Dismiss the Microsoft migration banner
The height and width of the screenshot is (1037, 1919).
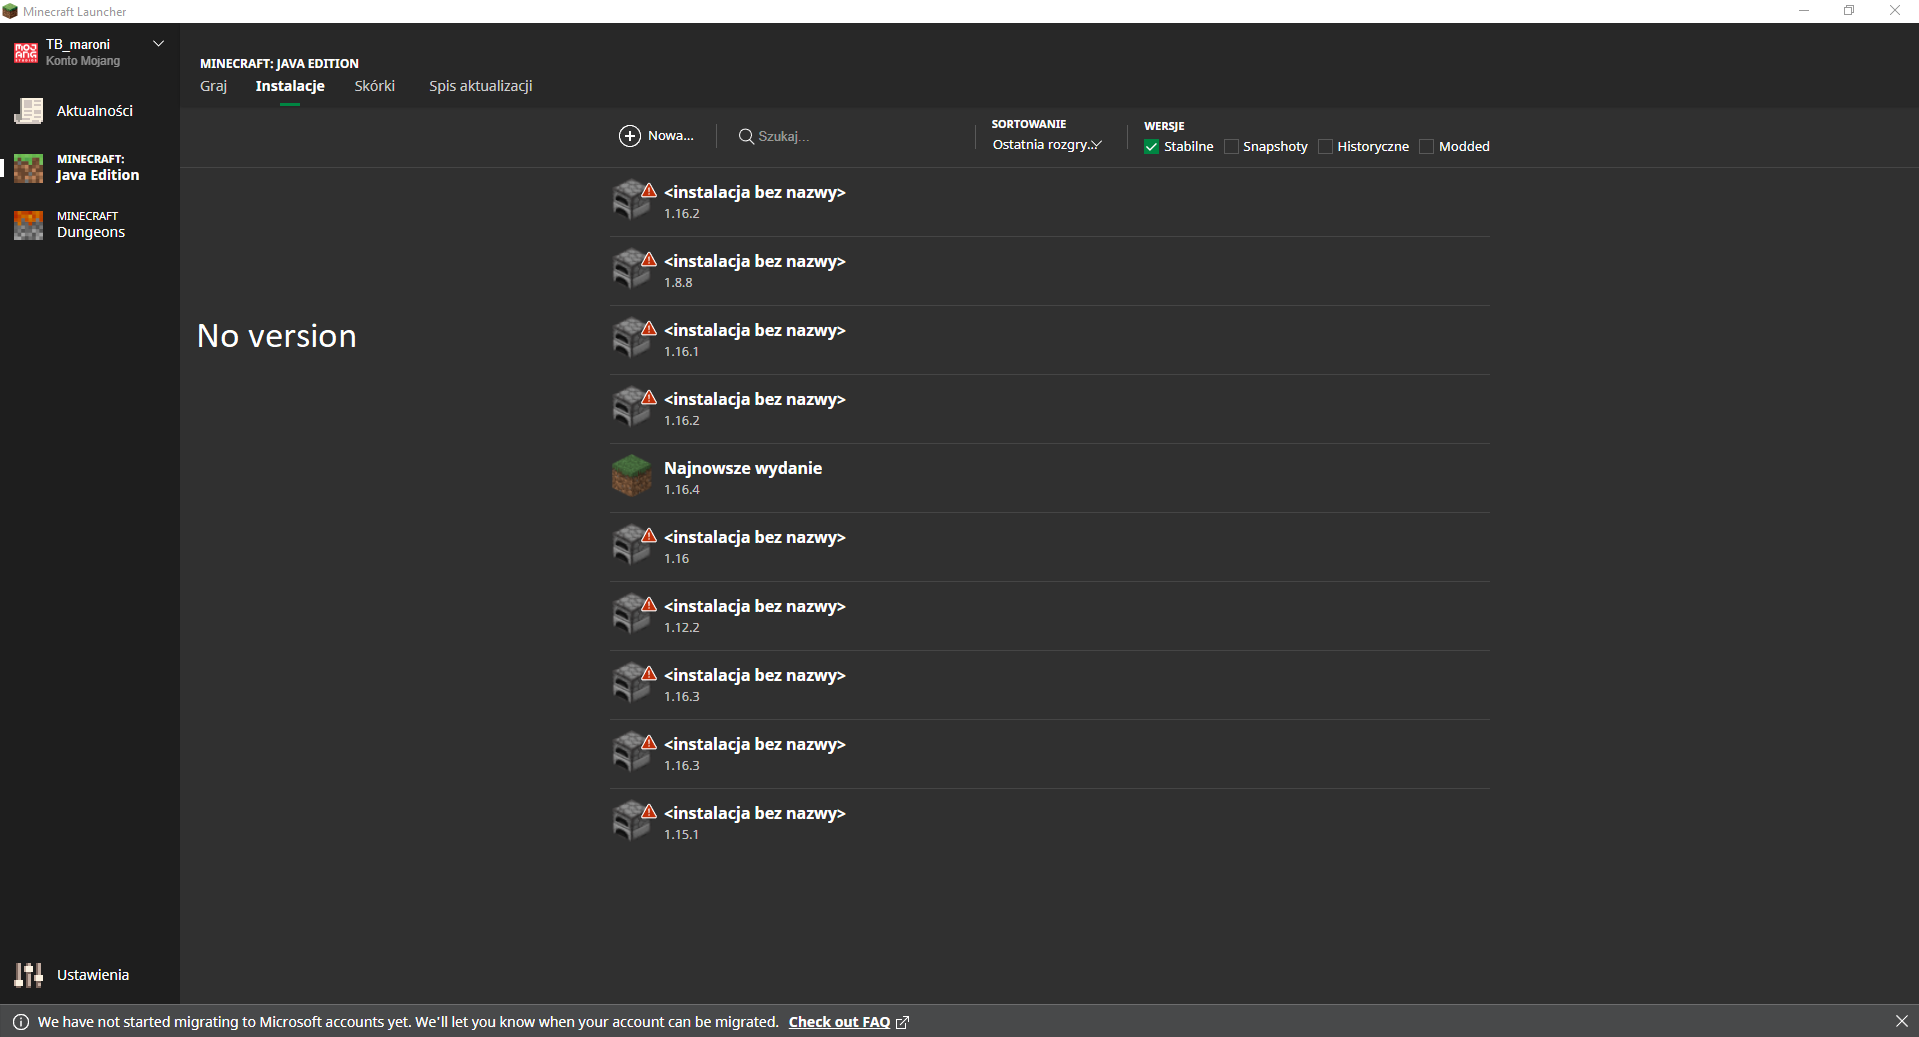click(1901, 1021)
